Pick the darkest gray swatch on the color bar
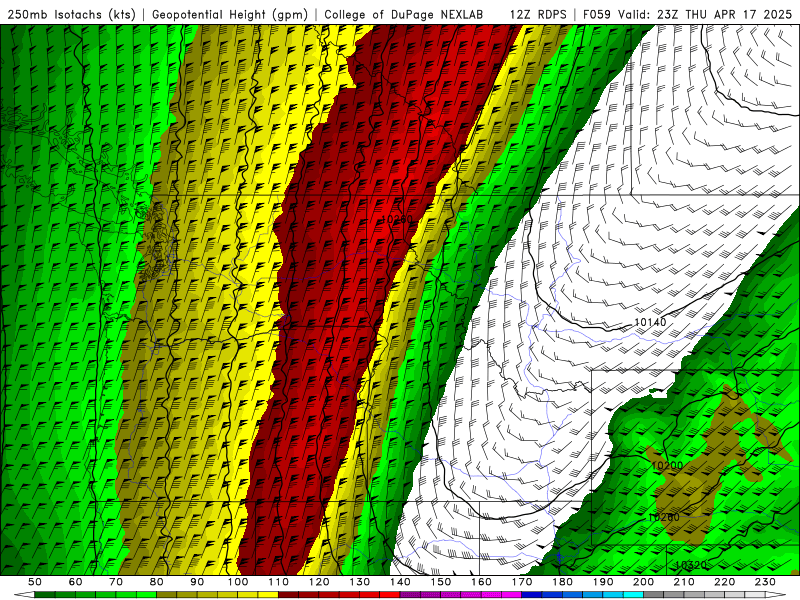This screenshot has width=800, height=600. click(654, 594)
